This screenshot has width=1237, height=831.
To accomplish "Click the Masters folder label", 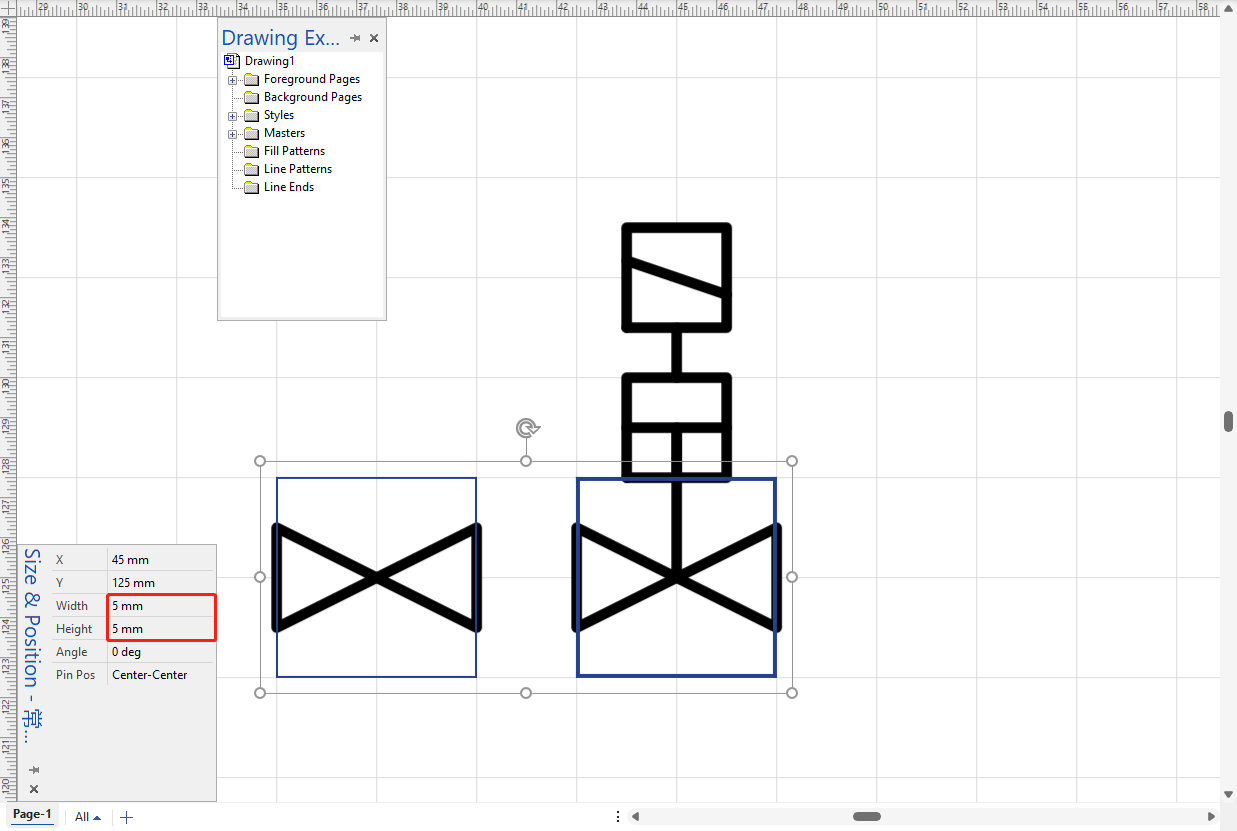I will (x=284, y=133).
